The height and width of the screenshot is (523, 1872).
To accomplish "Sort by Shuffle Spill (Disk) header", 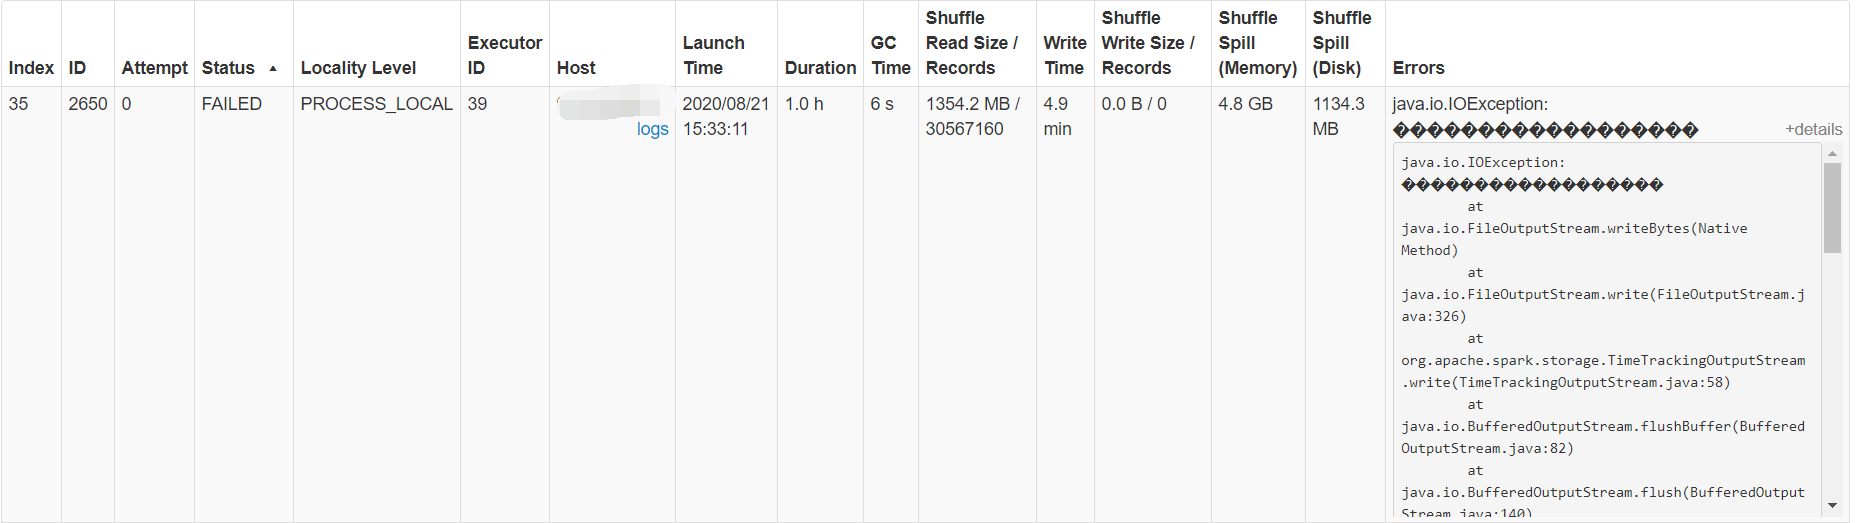I will 1341,43.
